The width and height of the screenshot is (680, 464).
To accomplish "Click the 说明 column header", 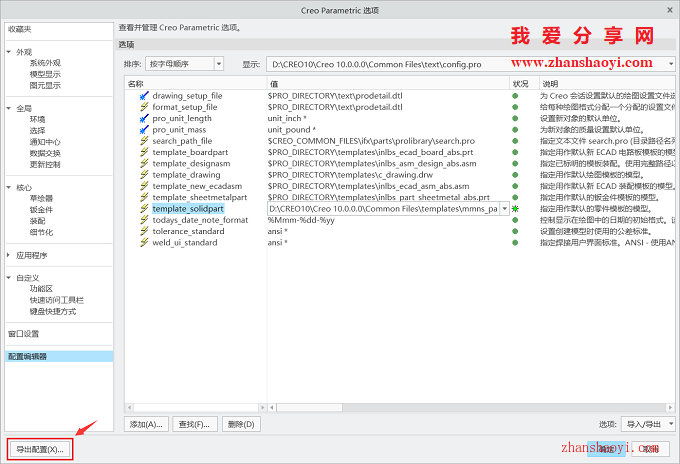I will [607, 84].
